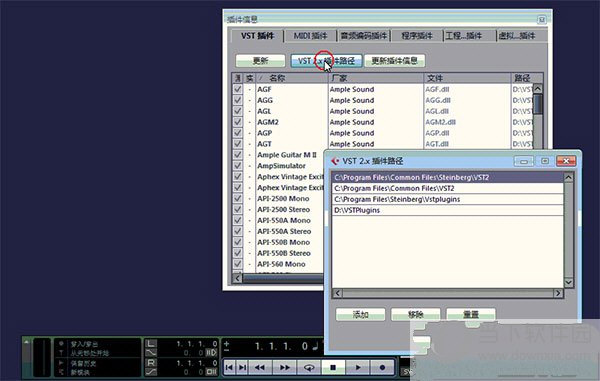The height and width of the screenshot is (381, 600).
Task: Click the Stop transport button
Action: coord(333,367)
